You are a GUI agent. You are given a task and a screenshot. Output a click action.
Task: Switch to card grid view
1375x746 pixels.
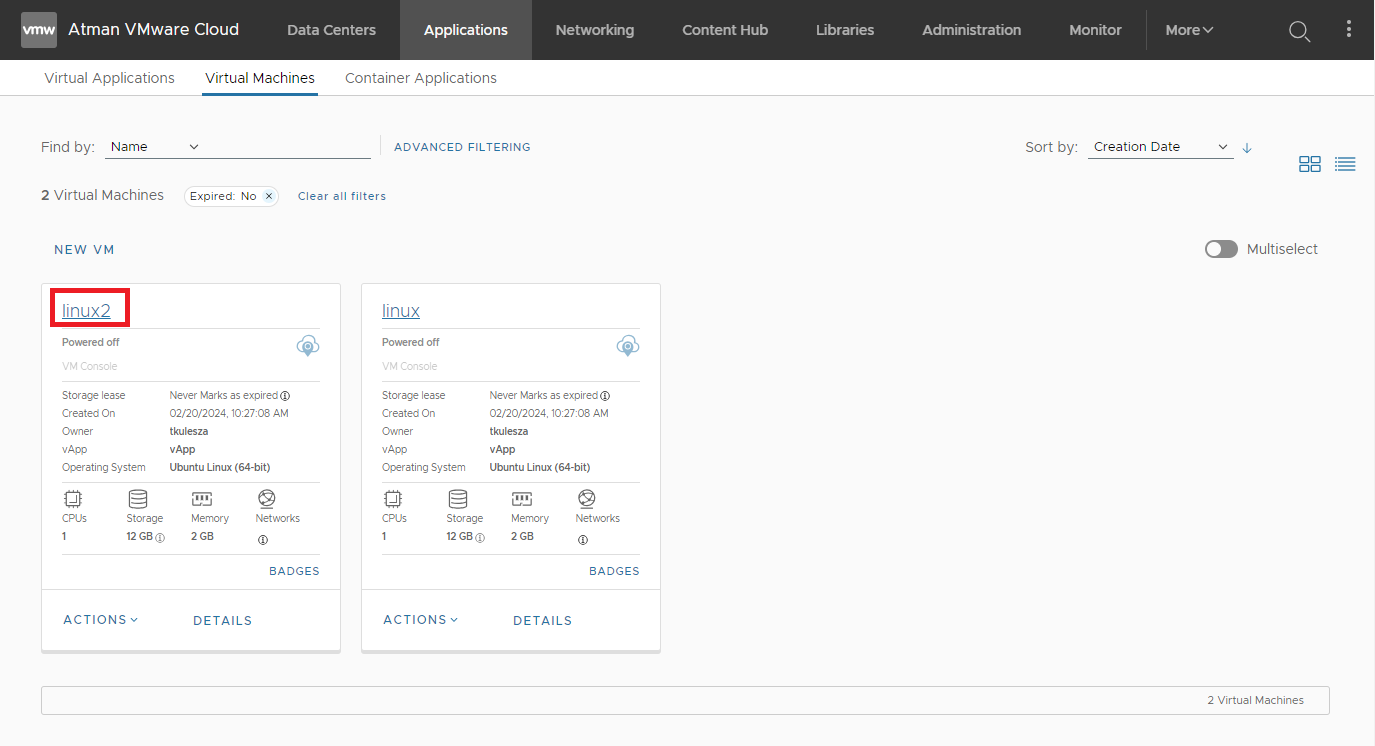click(x=1309, y=164)
